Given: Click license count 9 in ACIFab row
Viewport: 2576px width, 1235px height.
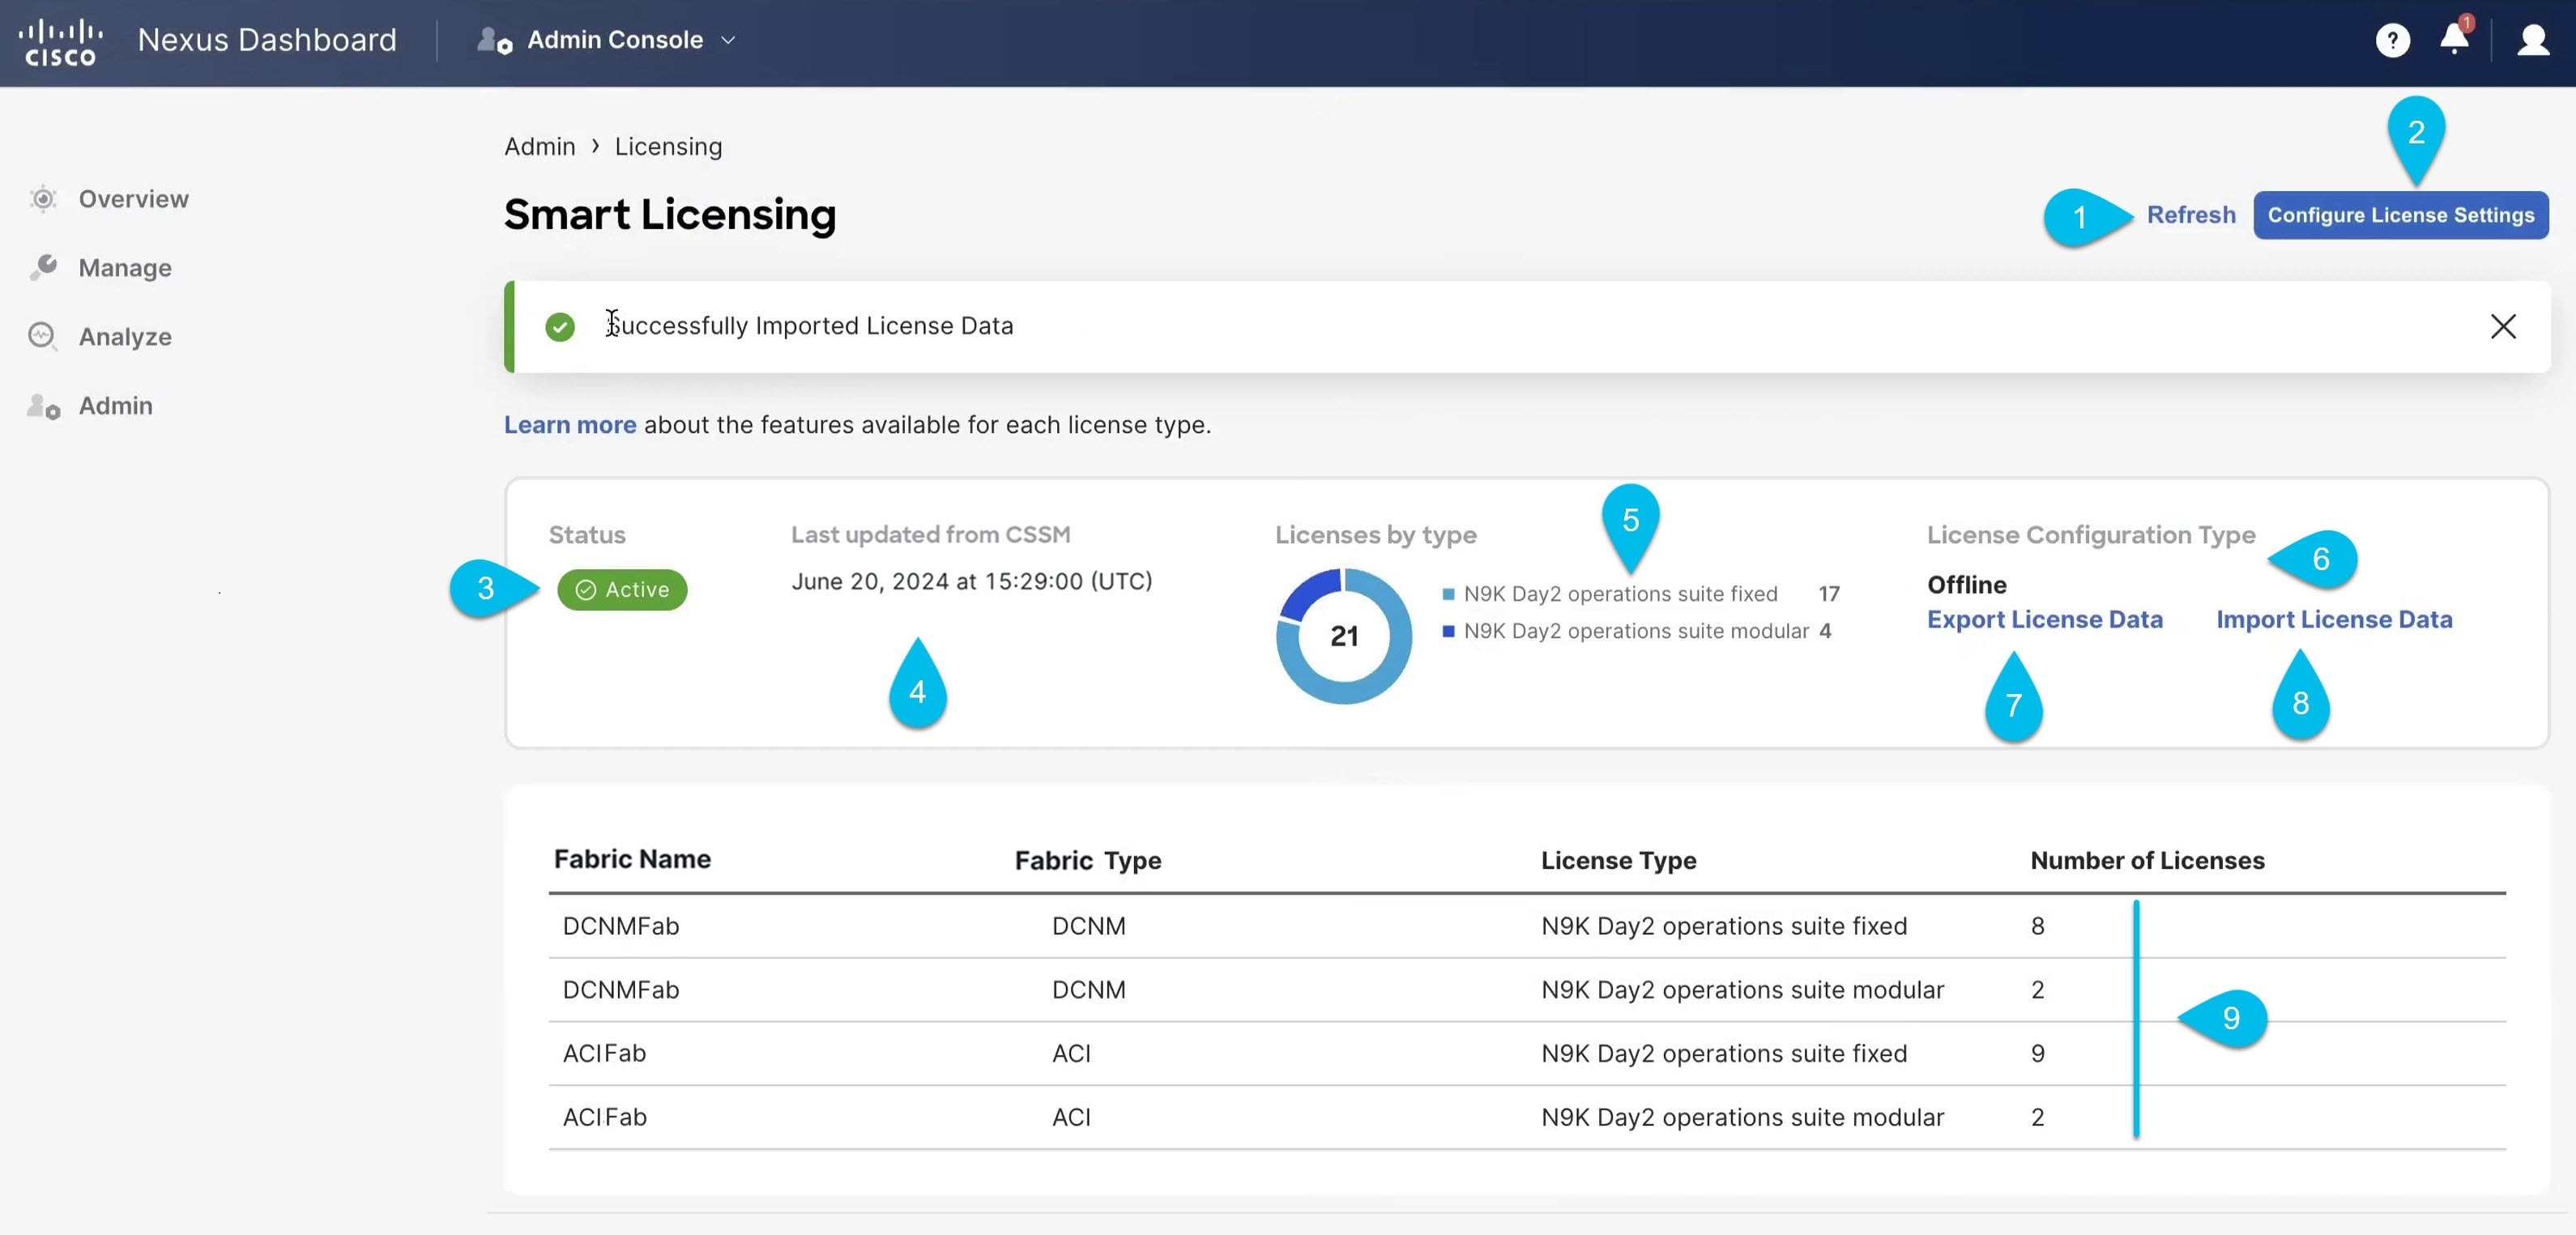Looking at the screenshot, I should tap(2037, 1054).
